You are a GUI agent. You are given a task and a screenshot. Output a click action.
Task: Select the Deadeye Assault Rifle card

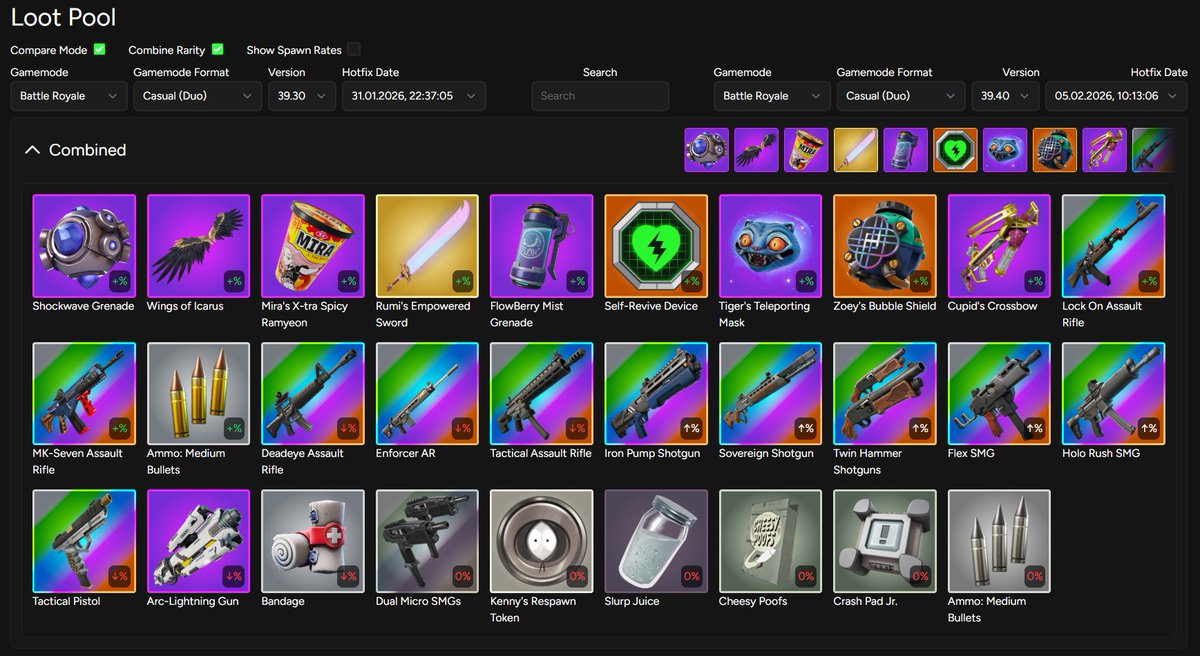click(313, 394)
